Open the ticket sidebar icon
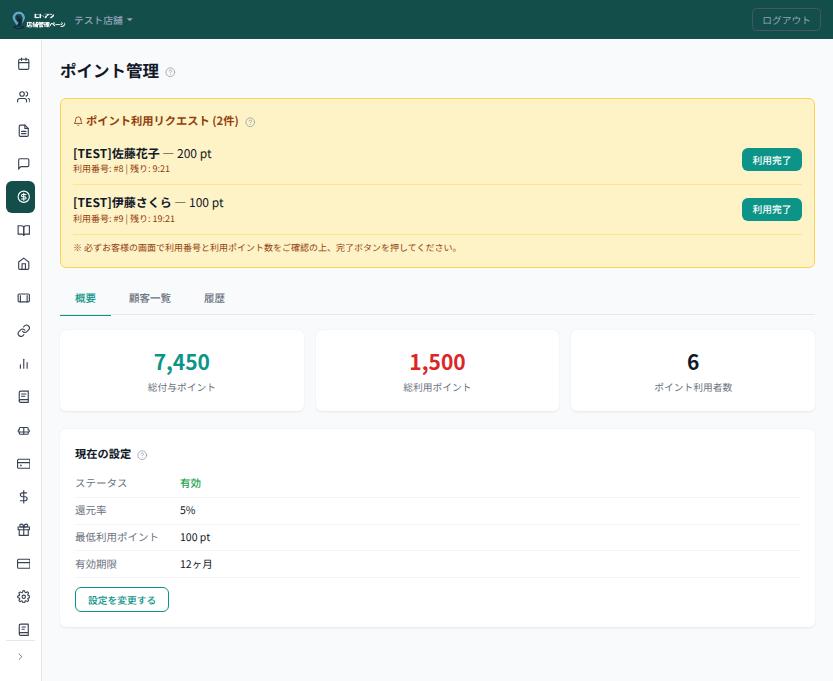This screenshot has height=681, width=833. (23, 297)
